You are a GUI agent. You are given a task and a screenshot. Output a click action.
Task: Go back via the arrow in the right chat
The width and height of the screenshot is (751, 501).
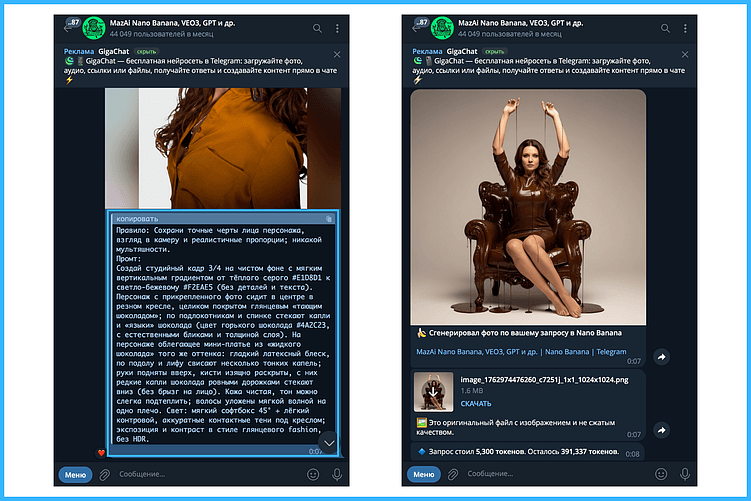point(415,29)
